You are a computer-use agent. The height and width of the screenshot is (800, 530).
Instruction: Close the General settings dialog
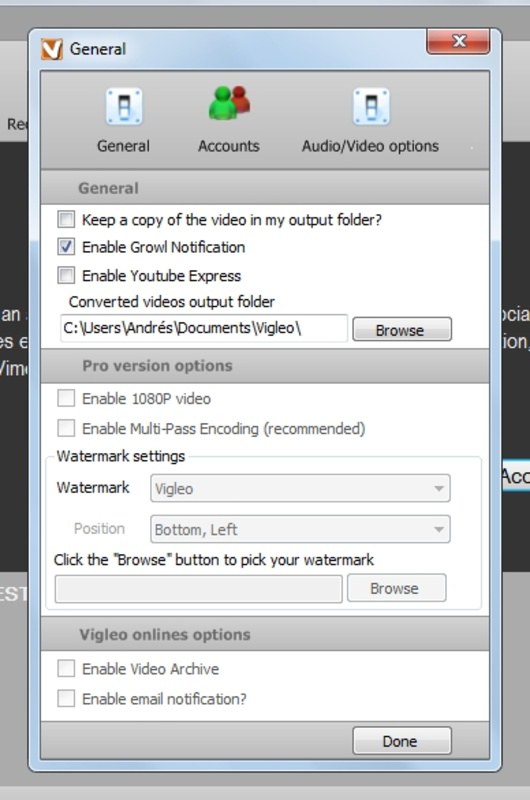(x=458, y=41)
